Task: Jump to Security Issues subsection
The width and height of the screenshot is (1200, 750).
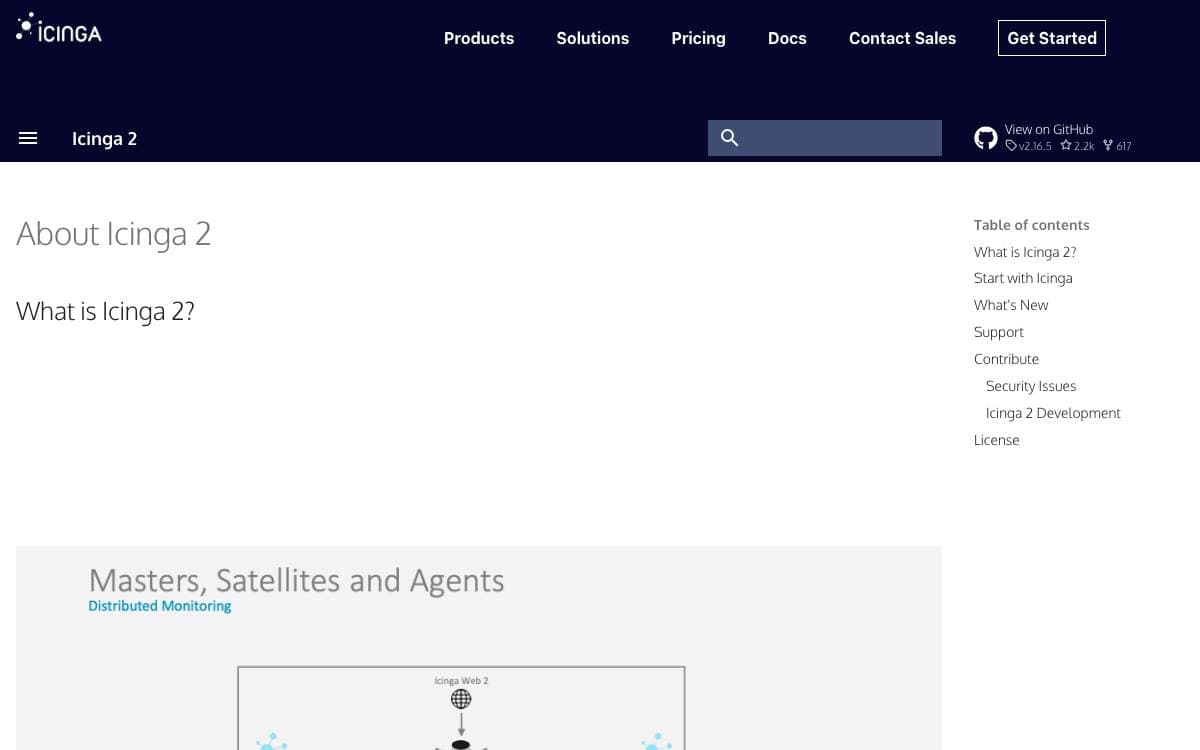Action: point(1031,386)
